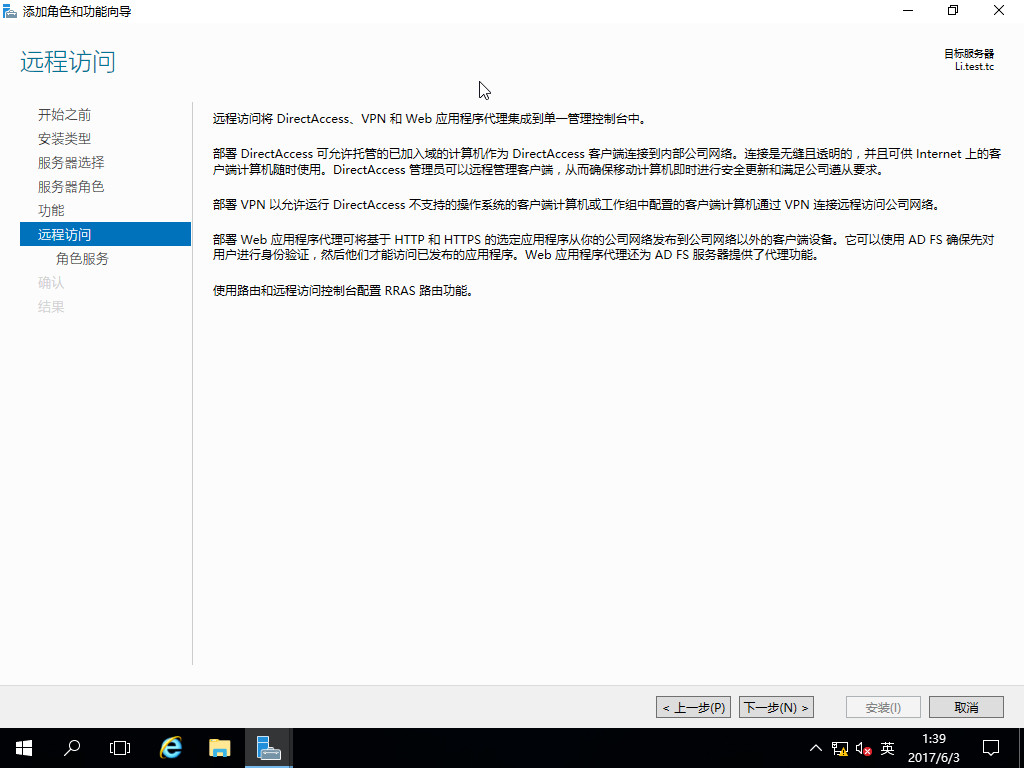1024x768 pixels.
Task: Launch Internet Explorer from taskbar
Action: pos(171,748)
